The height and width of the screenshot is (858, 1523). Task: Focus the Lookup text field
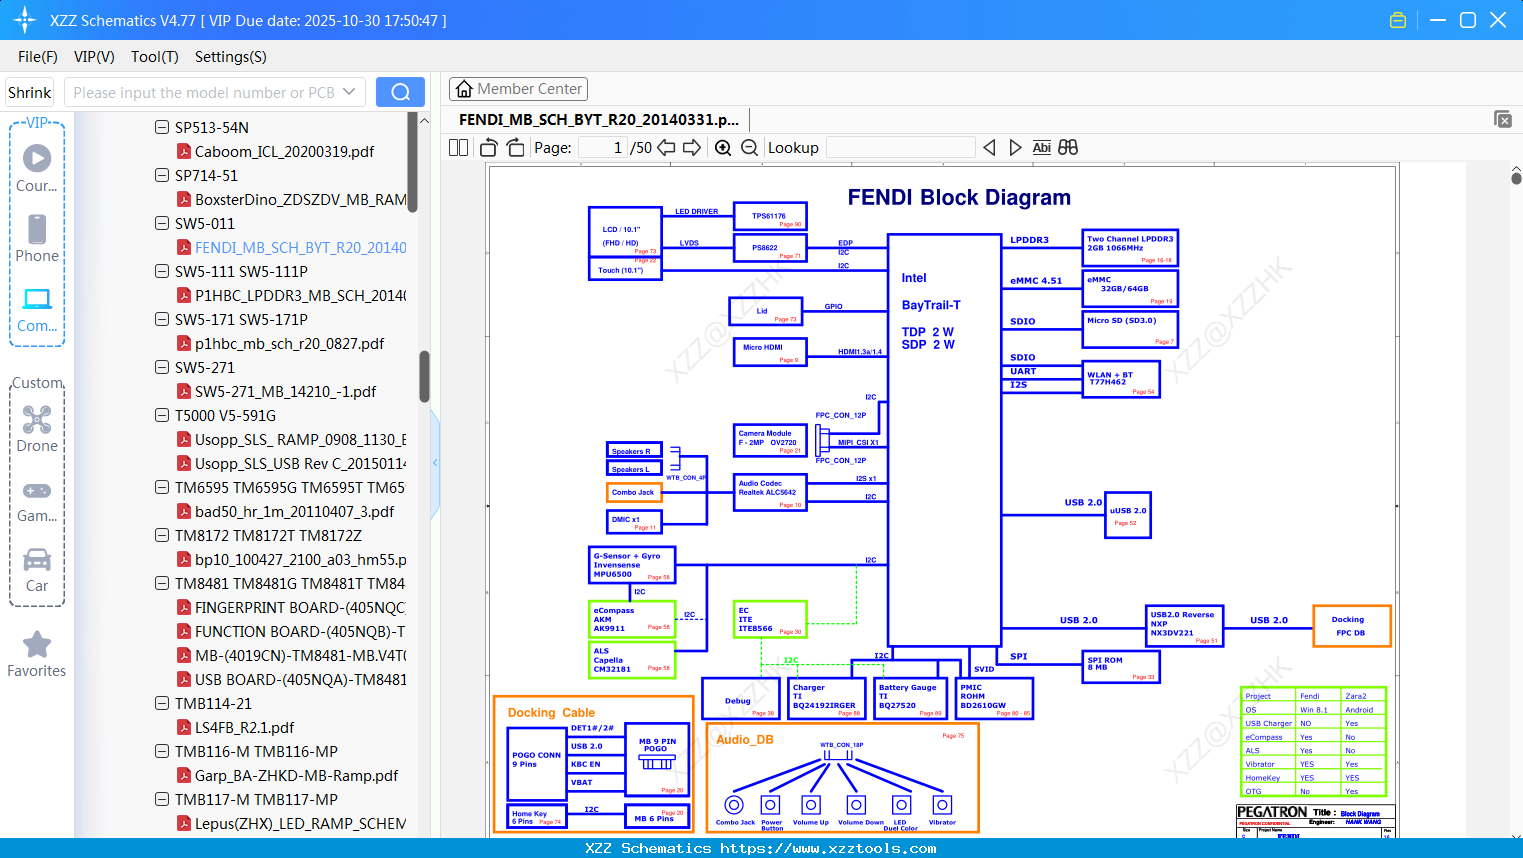pyautogui.click(x=900, y=147)
